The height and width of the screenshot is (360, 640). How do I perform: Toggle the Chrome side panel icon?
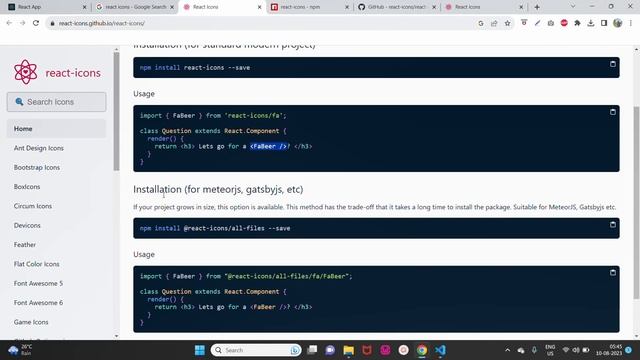[x=604, y=23]
